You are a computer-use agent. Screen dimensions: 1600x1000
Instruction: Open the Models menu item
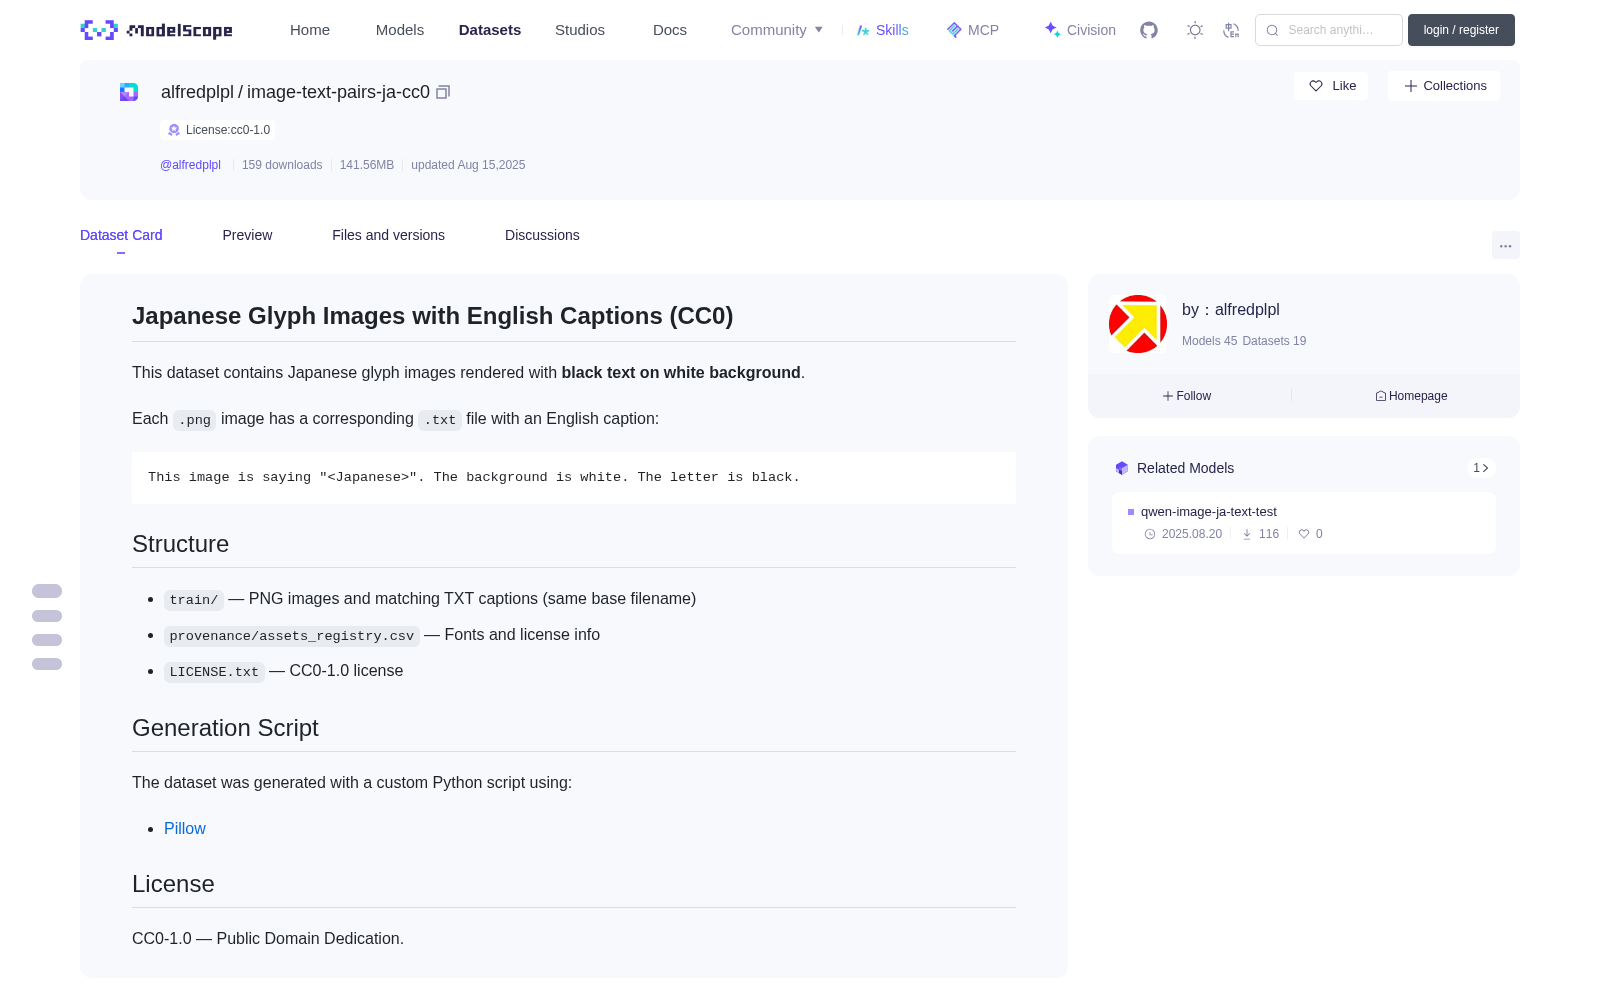tap(400, 30)
